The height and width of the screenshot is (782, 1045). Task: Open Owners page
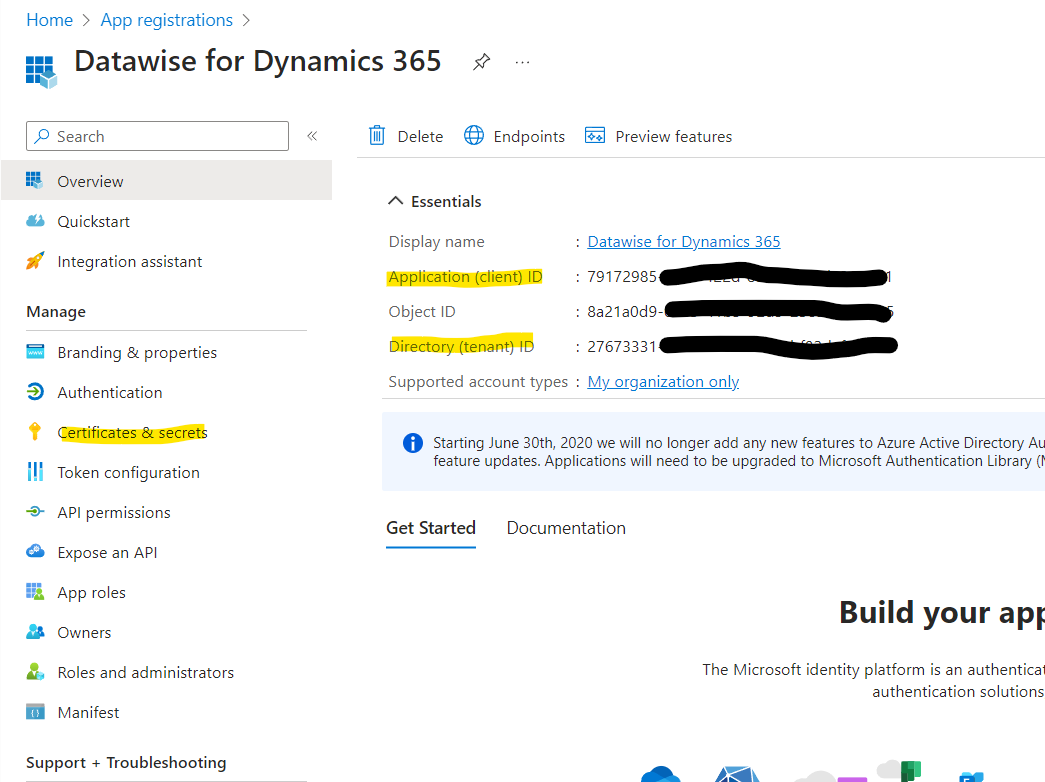(84, 632)
